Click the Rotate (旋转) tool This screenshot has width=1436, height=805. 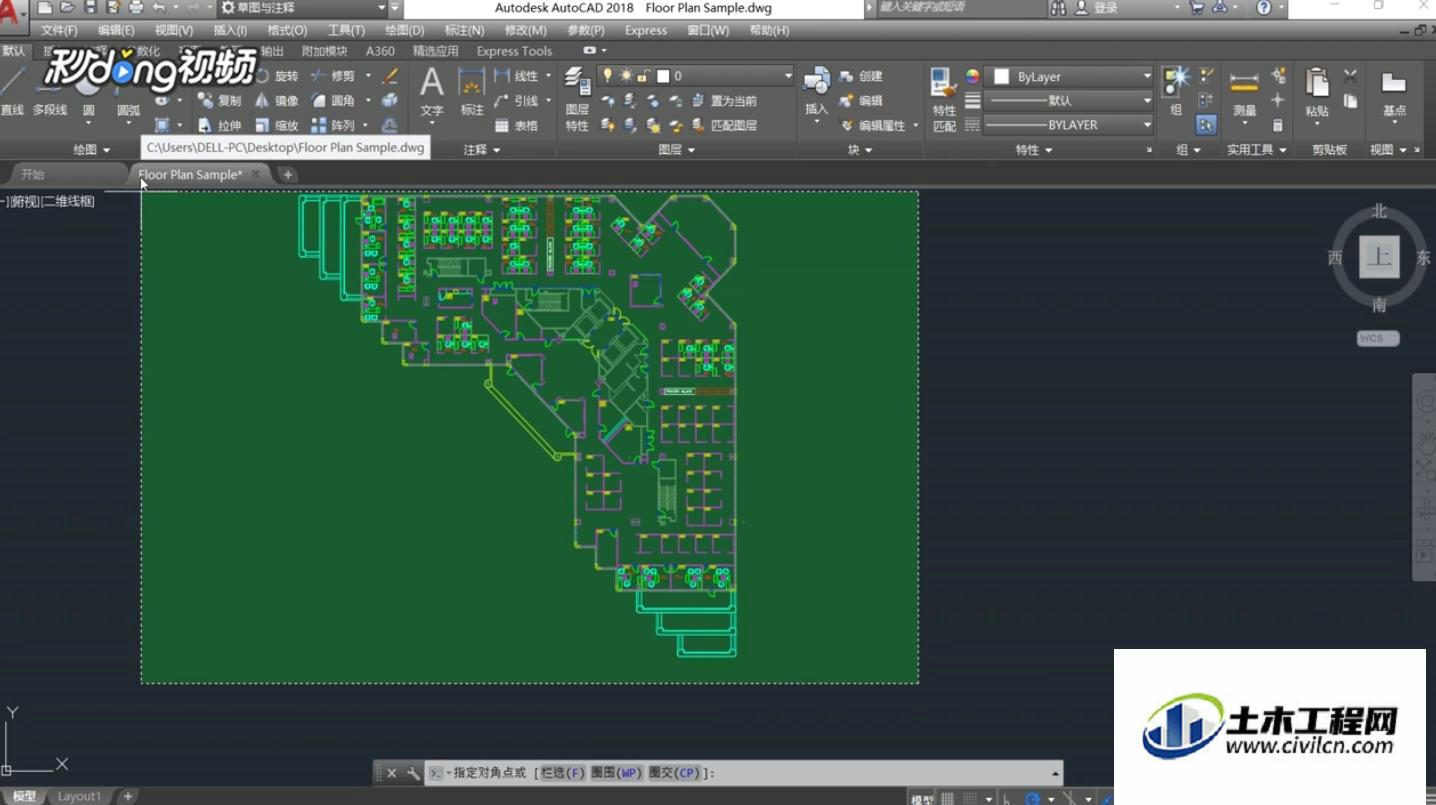276,76
